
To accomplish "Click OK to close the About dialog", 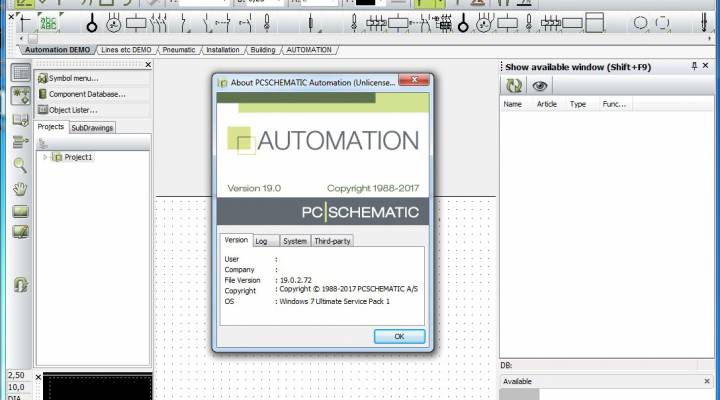I will click(x=398, y=336).
